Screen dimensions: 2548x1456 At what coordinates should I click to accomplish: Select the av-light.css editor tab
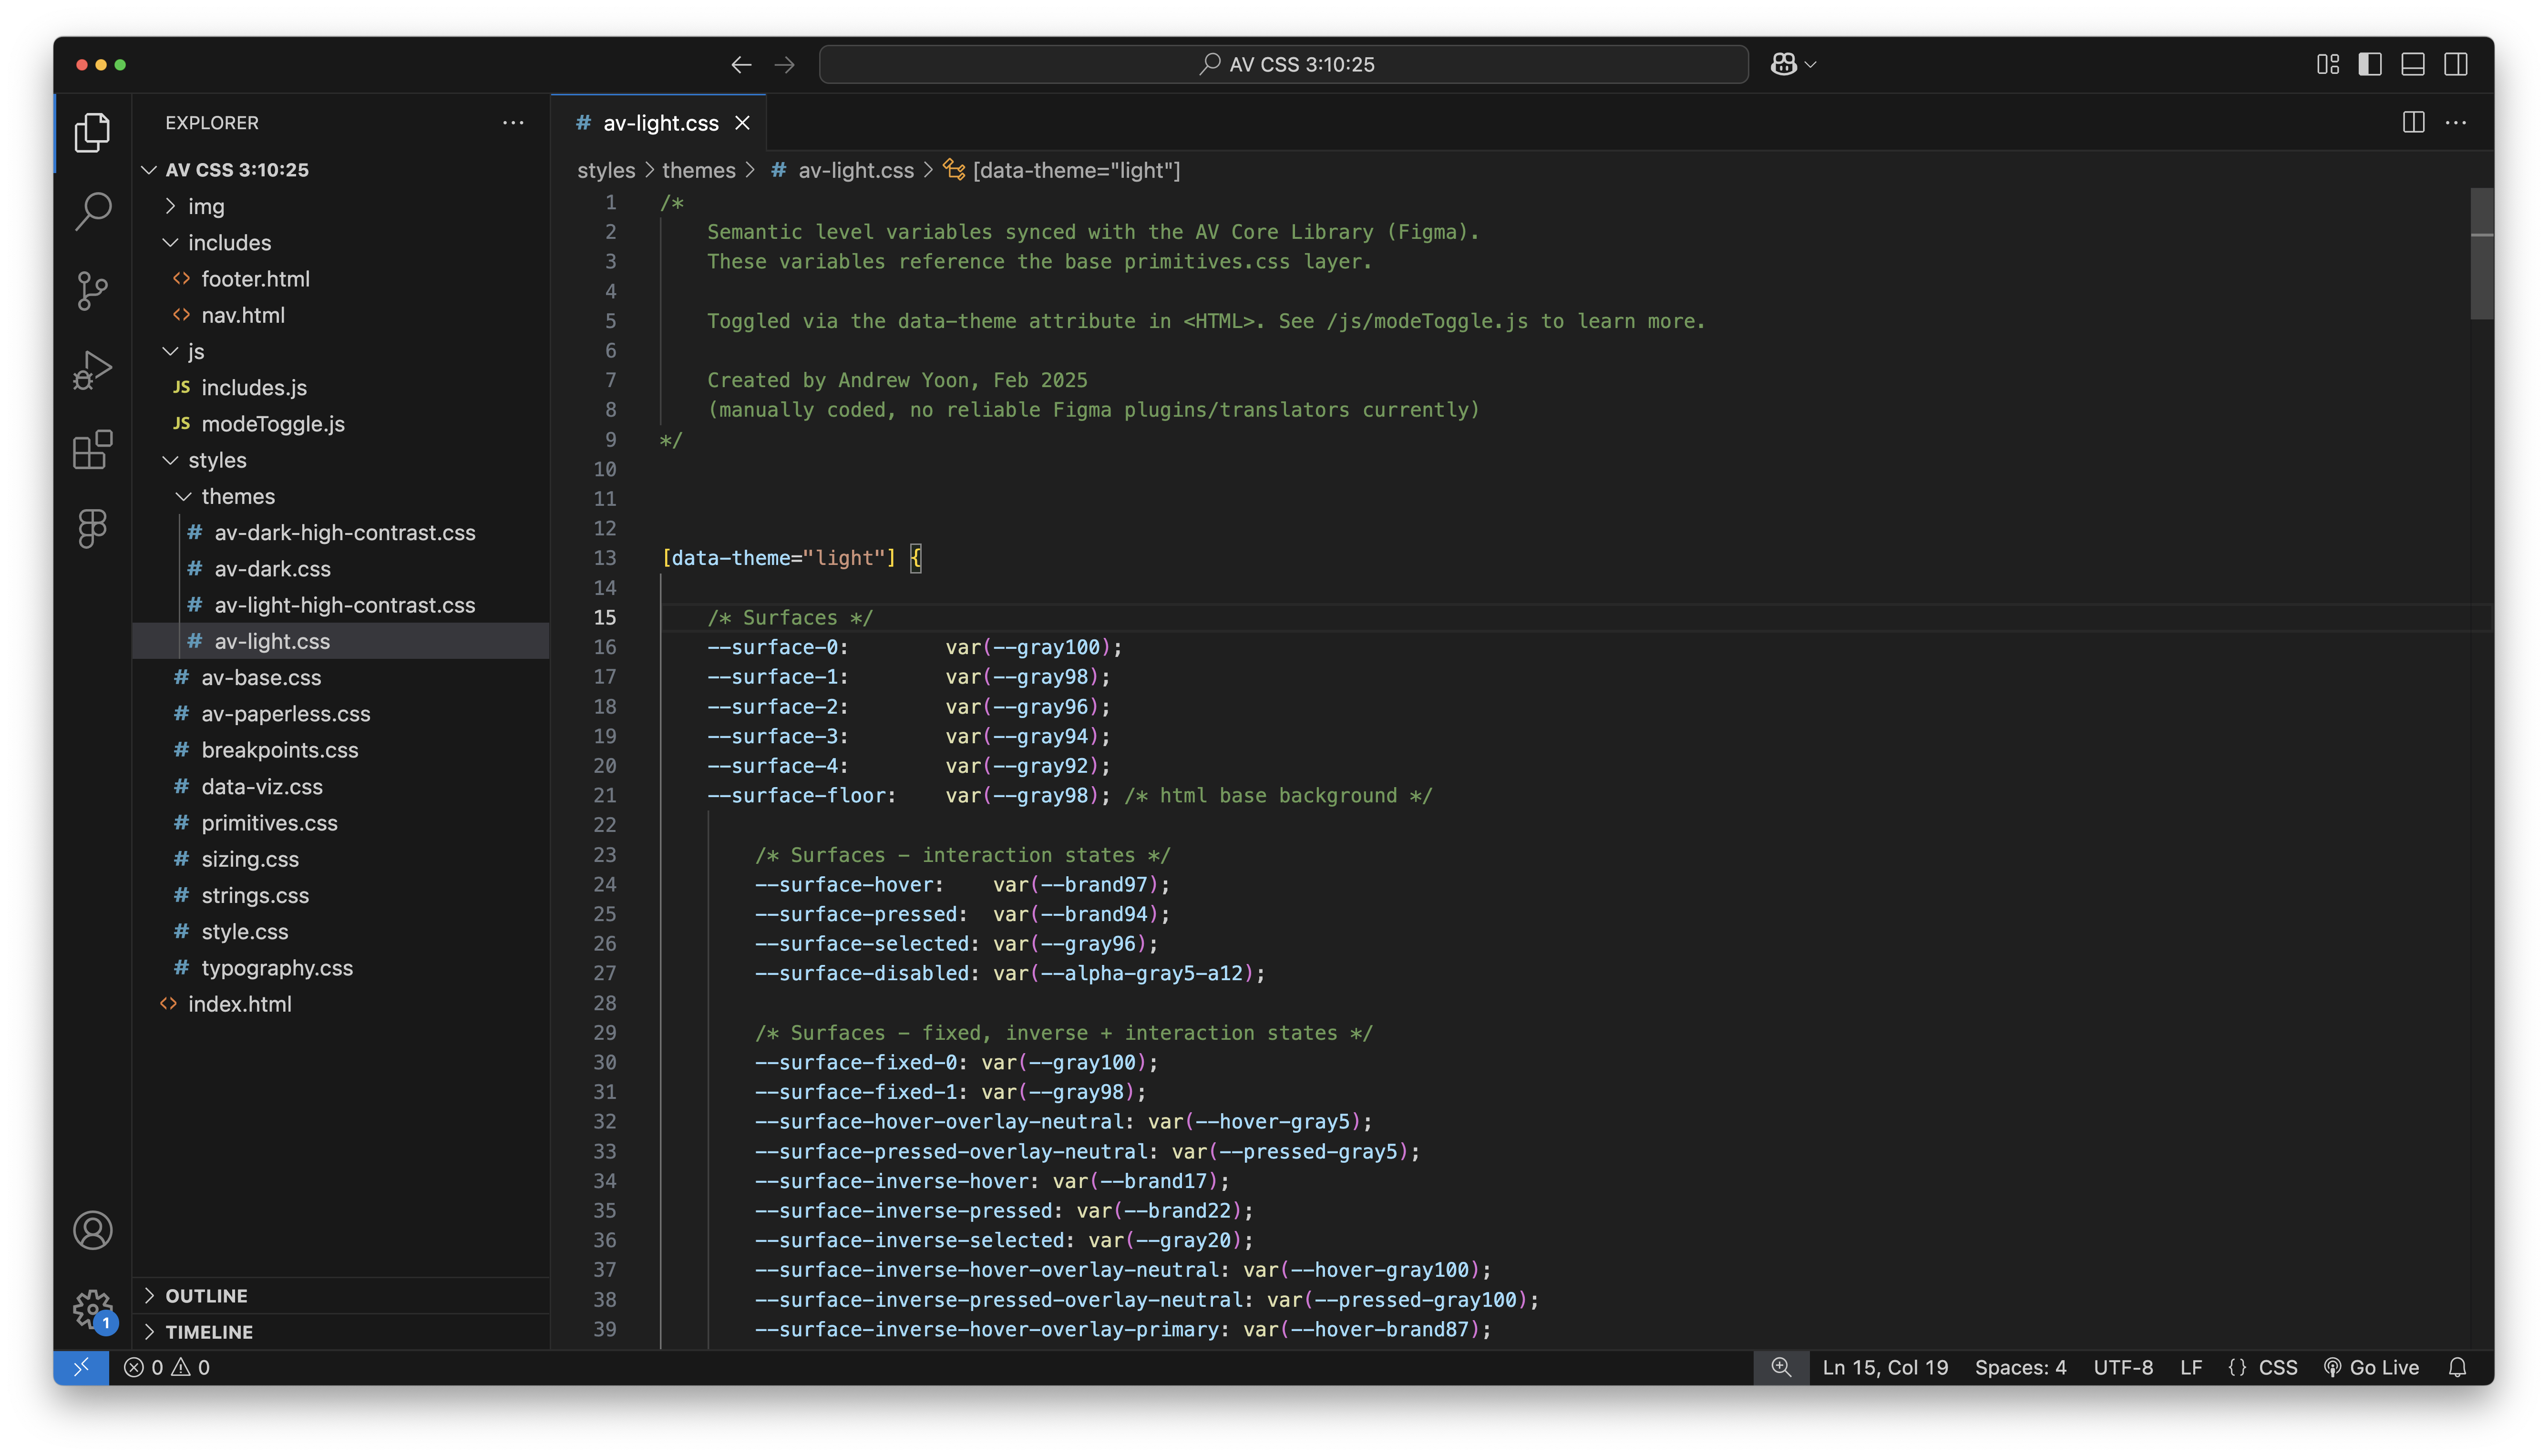coord(658,122)
